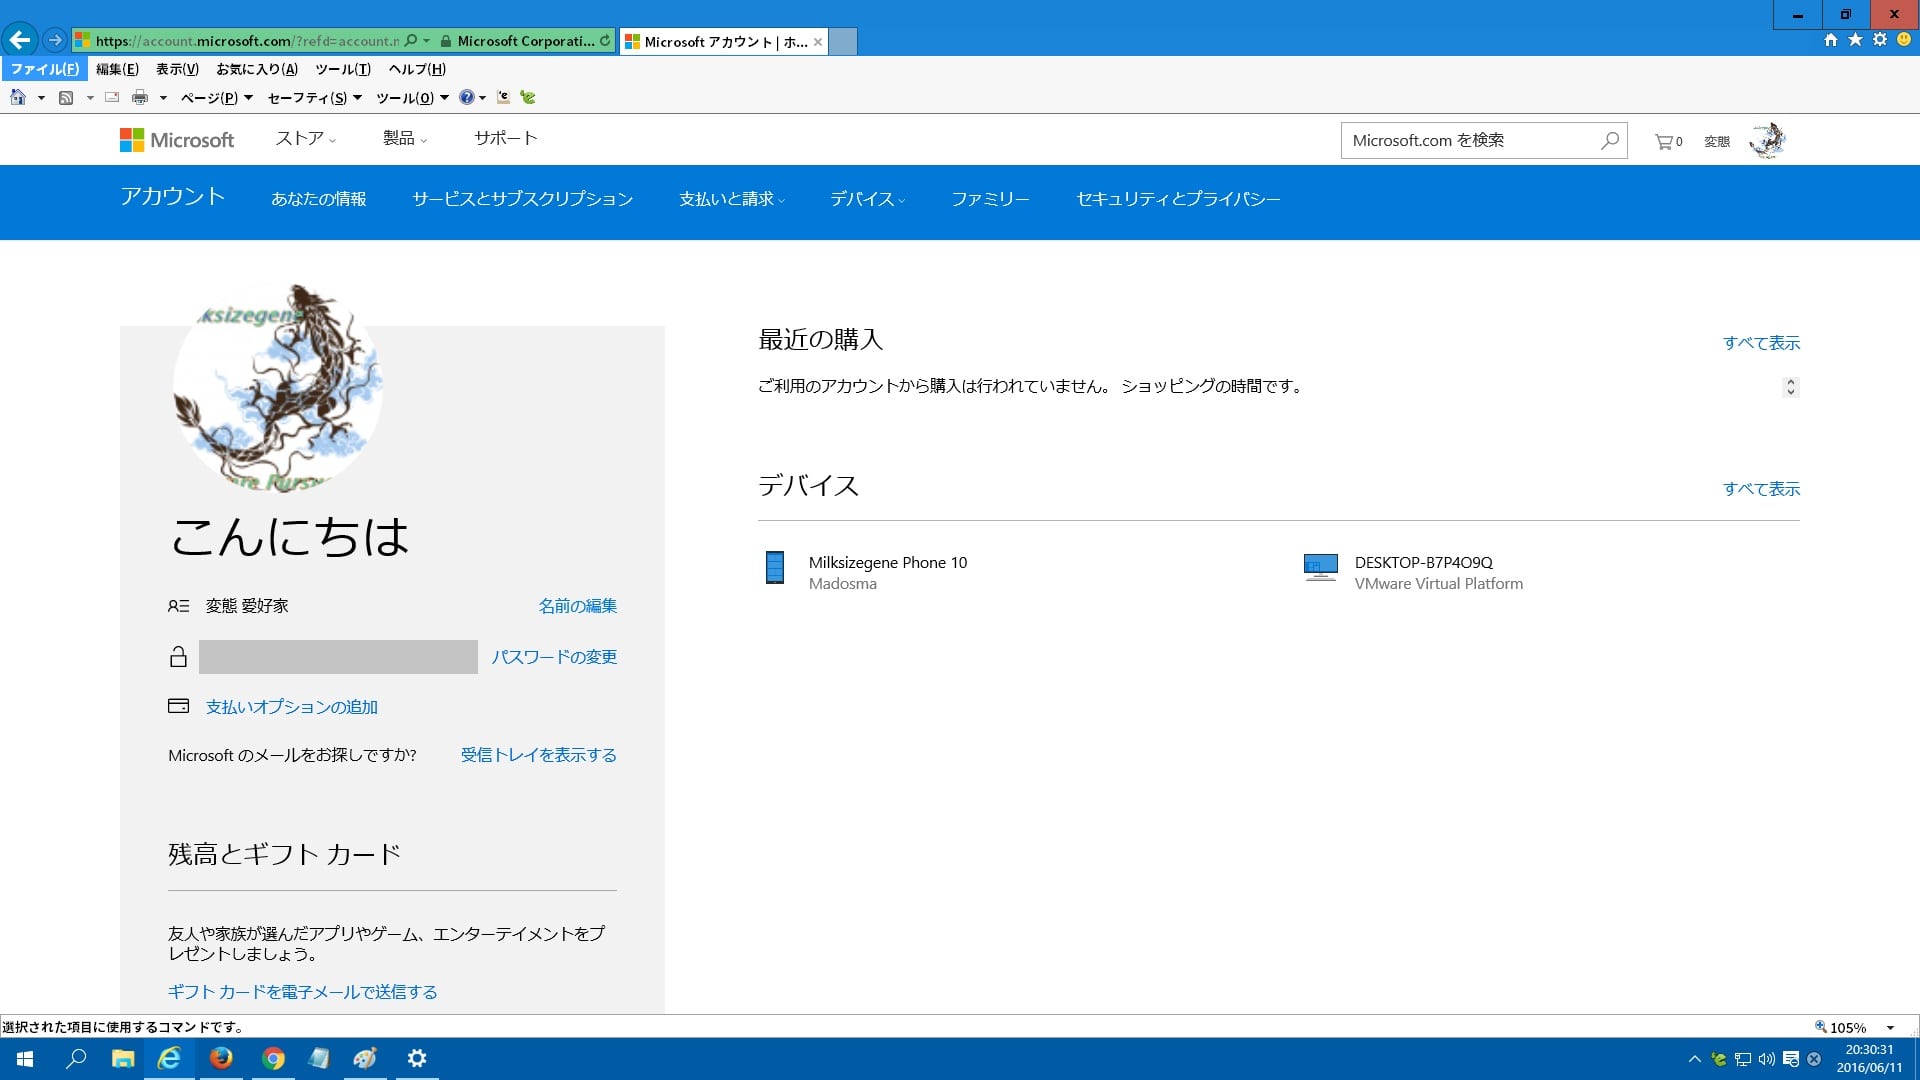
Task: Click the address bar search magnifier icon
Action: pyautogui.click(x=411, y=41)
